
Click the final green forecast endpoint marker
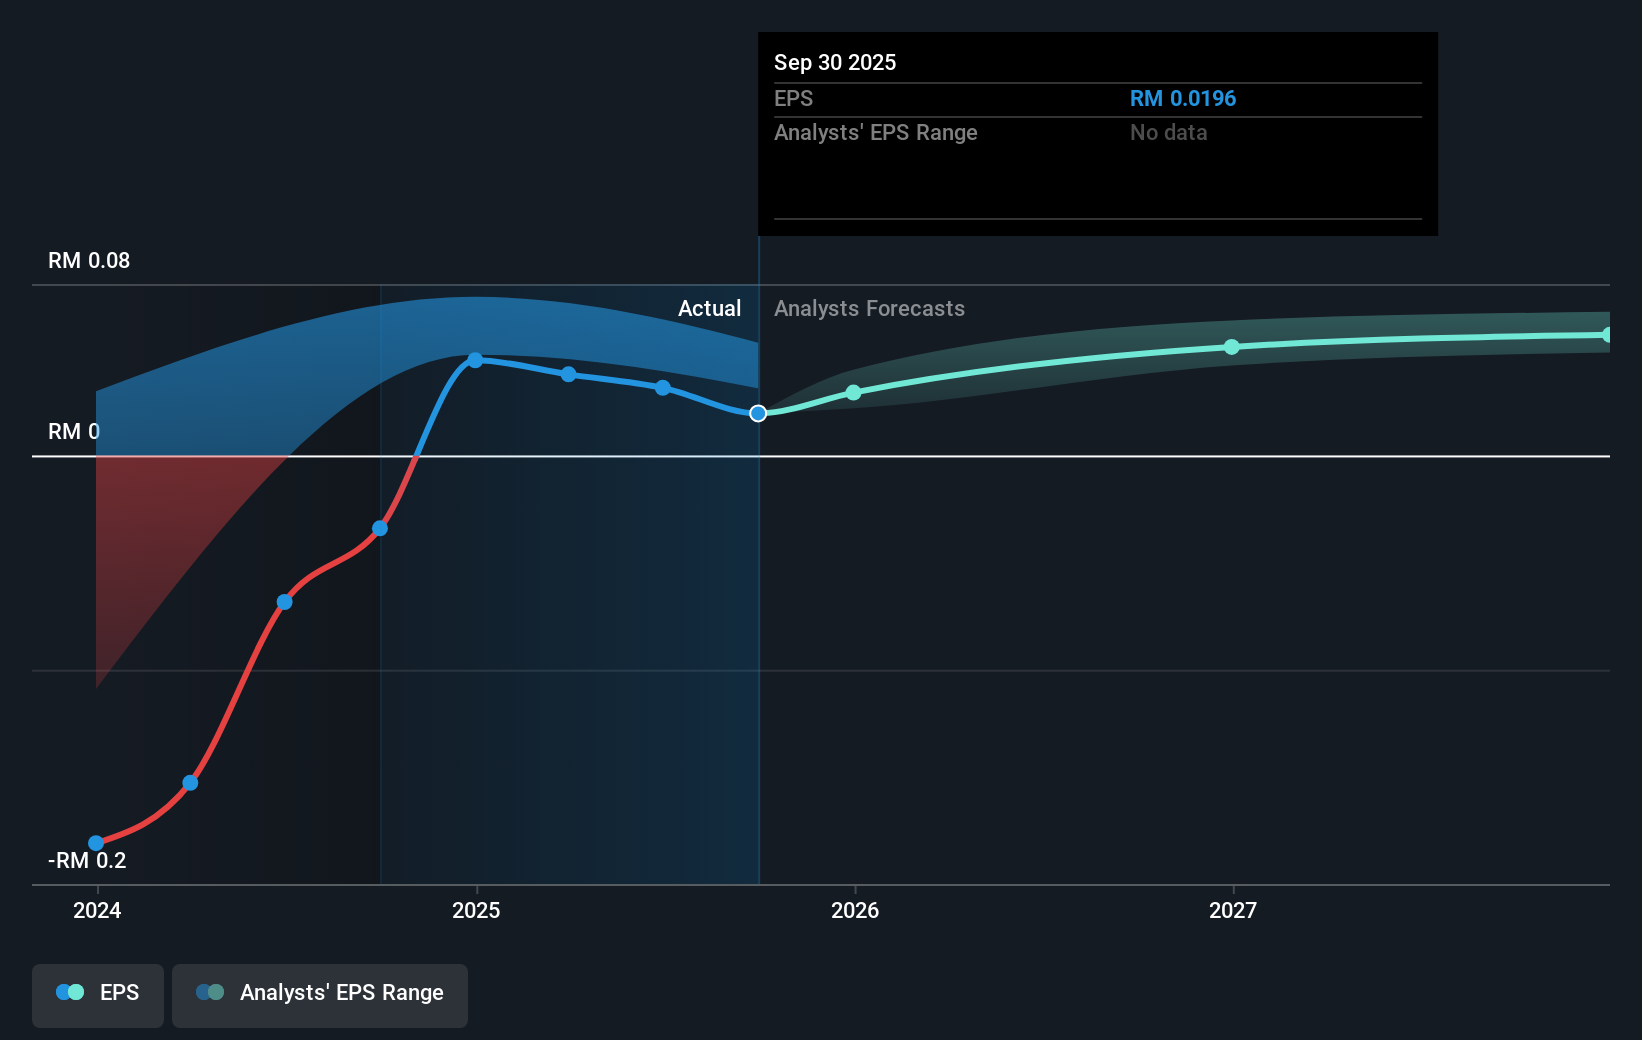point(1609,333)
